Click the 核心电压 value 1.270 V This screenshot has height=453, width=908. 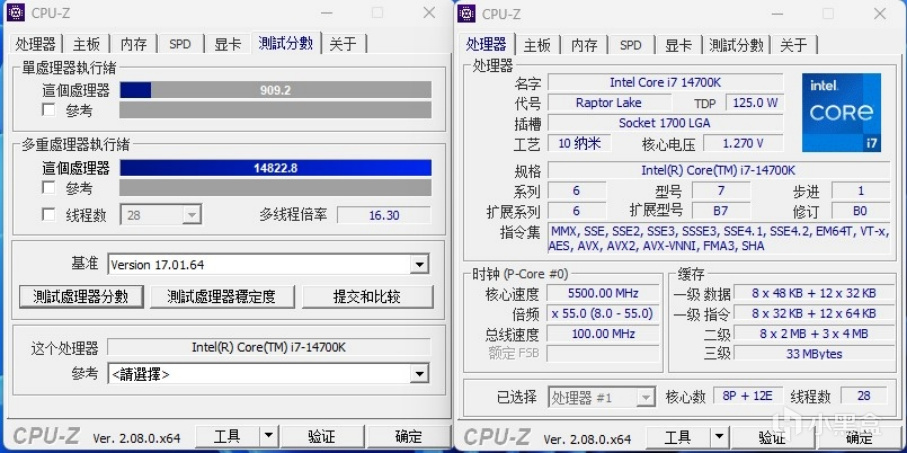[x=743, y=143]
